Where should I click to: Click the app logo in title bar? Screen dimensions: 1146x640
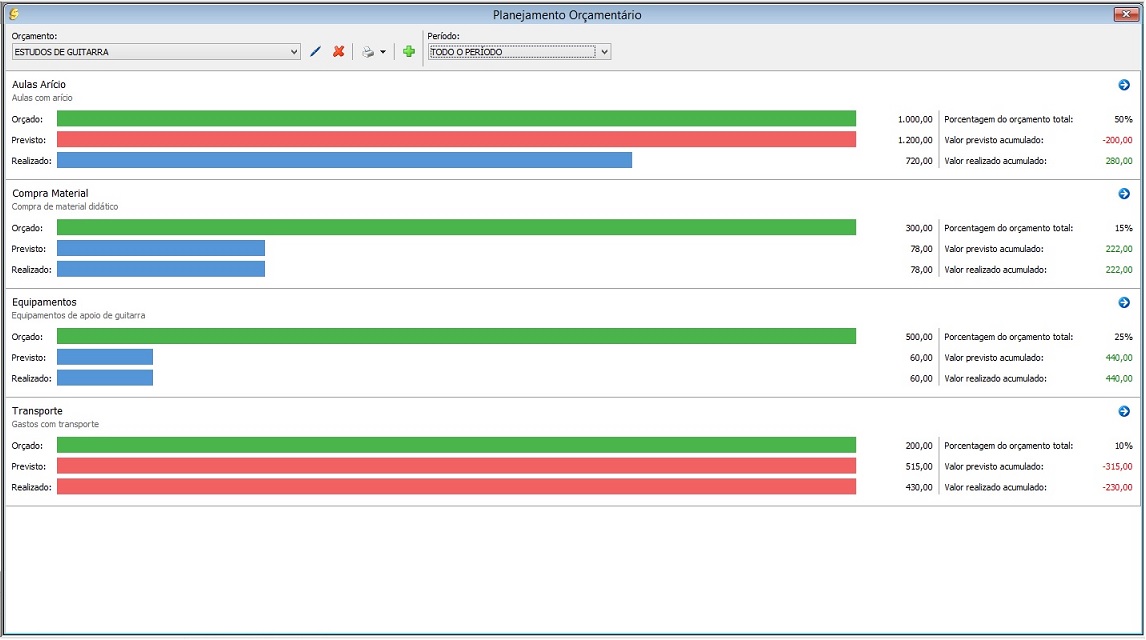tap(13, 14)
